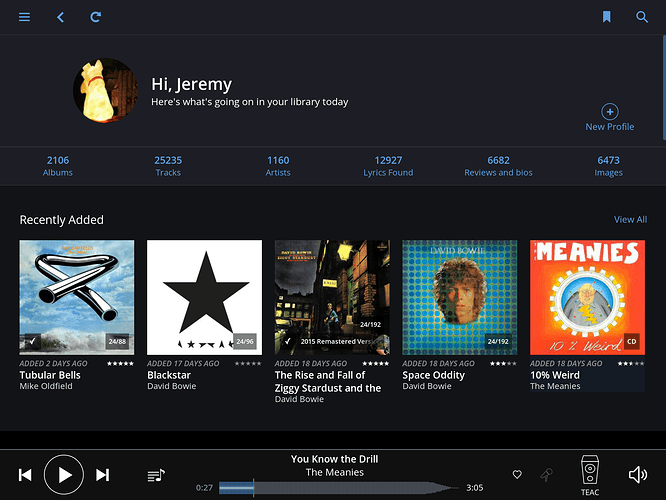The height and width of the screenshot is (500, 666).
Task: Open the 25235 Tracks statistic
Action: 168,166
